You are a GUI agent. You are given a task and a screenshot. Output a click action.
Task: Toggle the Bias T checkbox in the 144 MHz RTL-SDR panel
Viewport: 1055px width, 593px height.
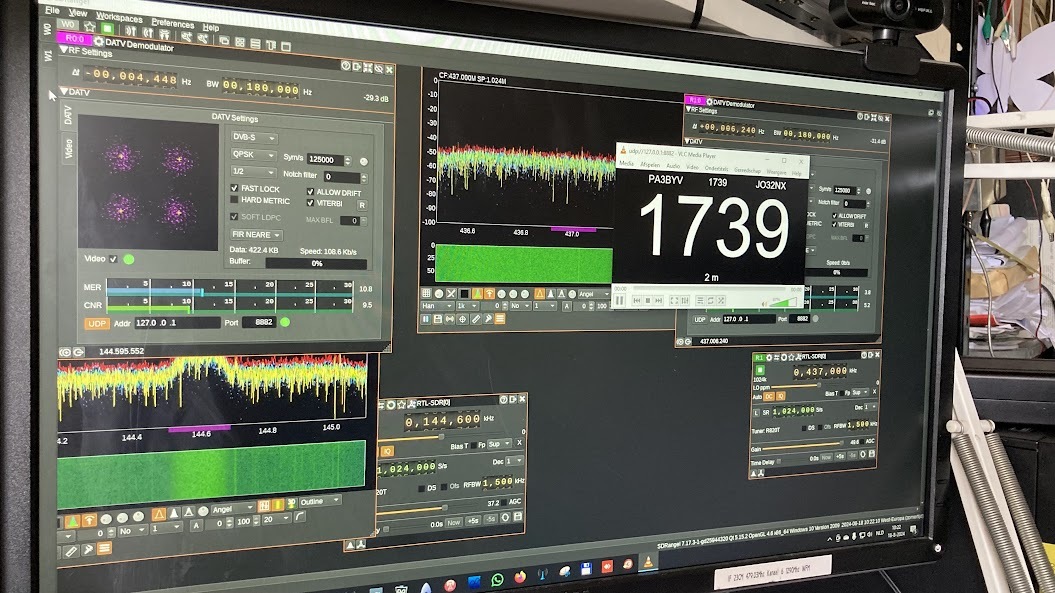[474, 446]
